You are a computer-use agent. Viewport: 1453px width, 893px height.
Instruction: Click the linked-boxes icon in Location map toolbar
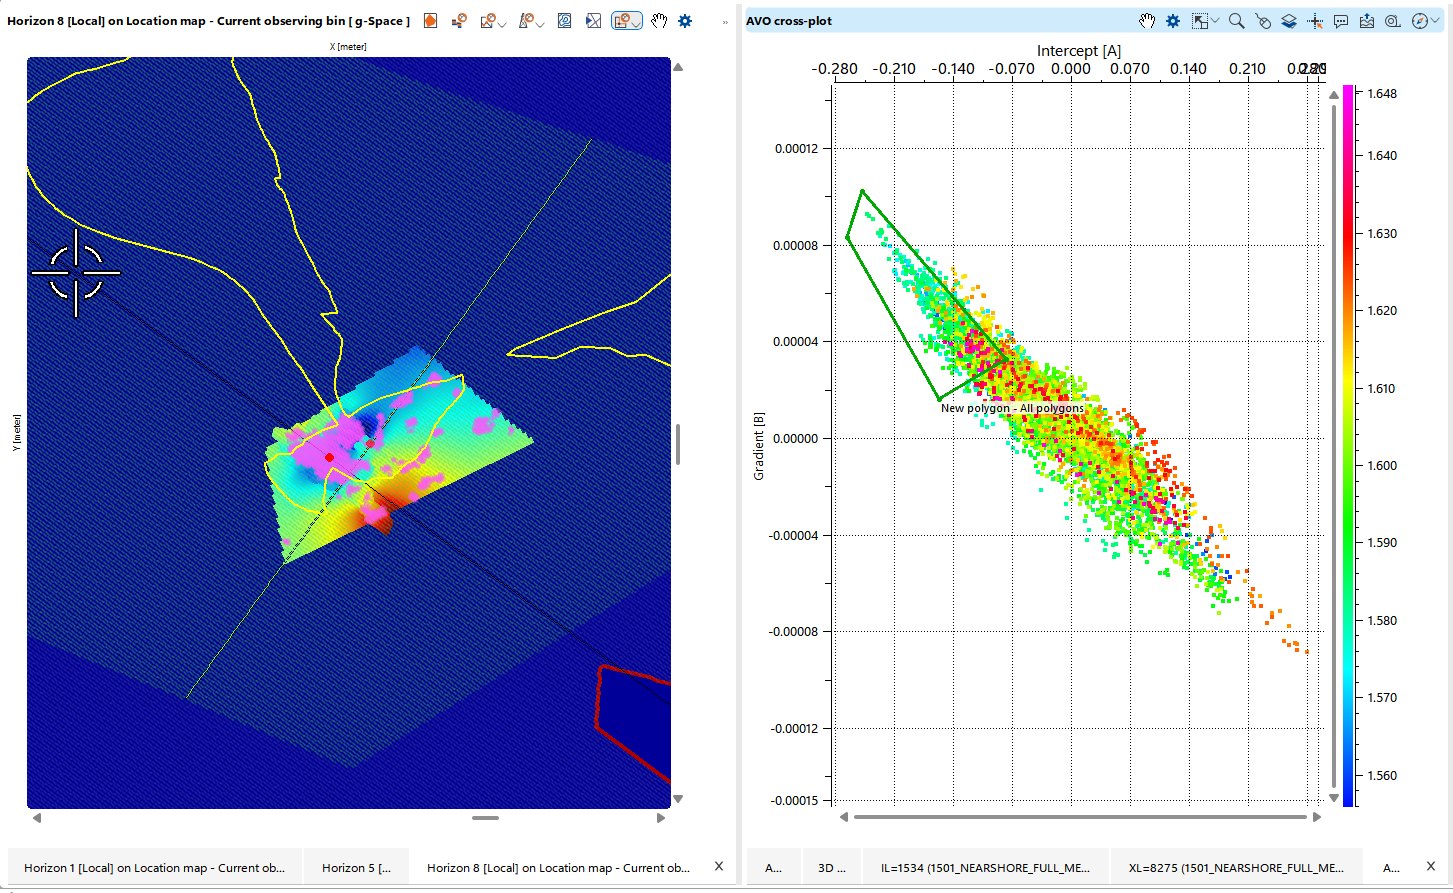pyautogui.click(x=459, y=20)
